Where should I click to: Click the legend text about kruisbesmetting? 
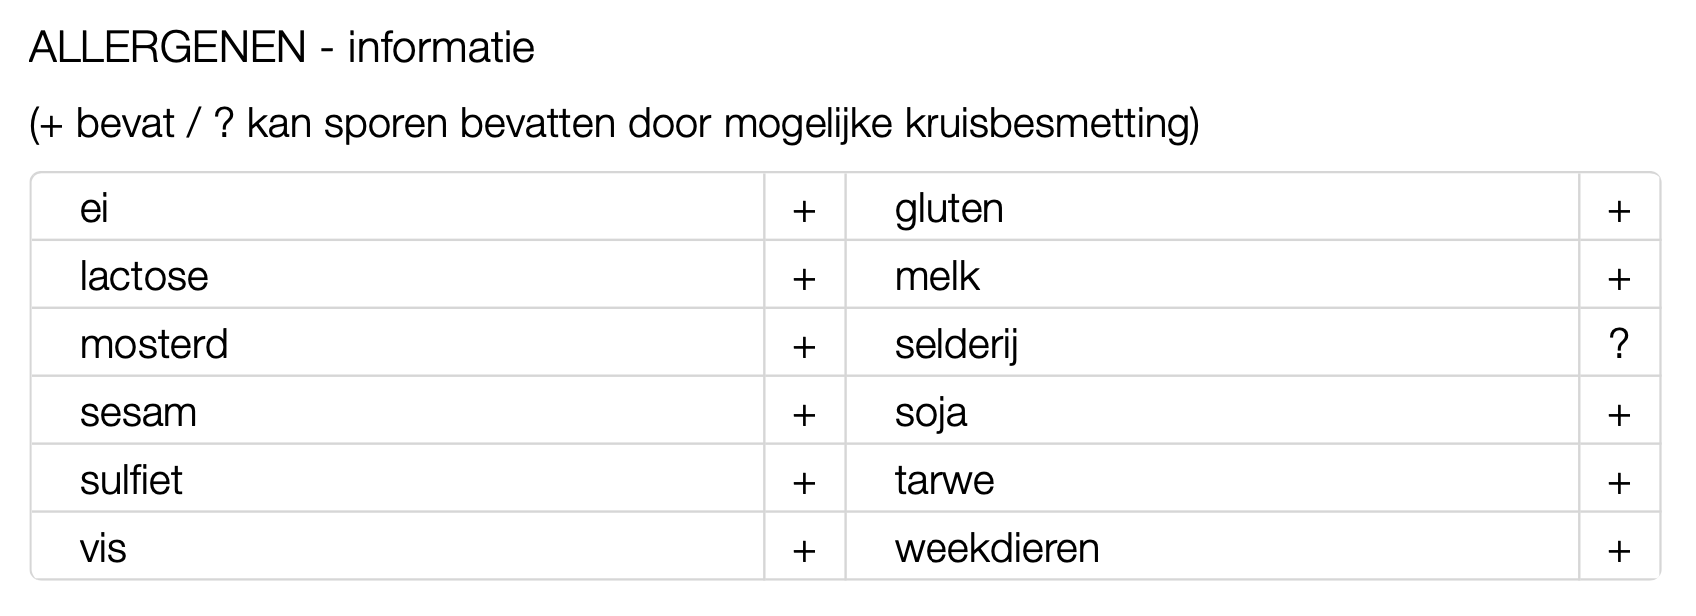(614, 124)
